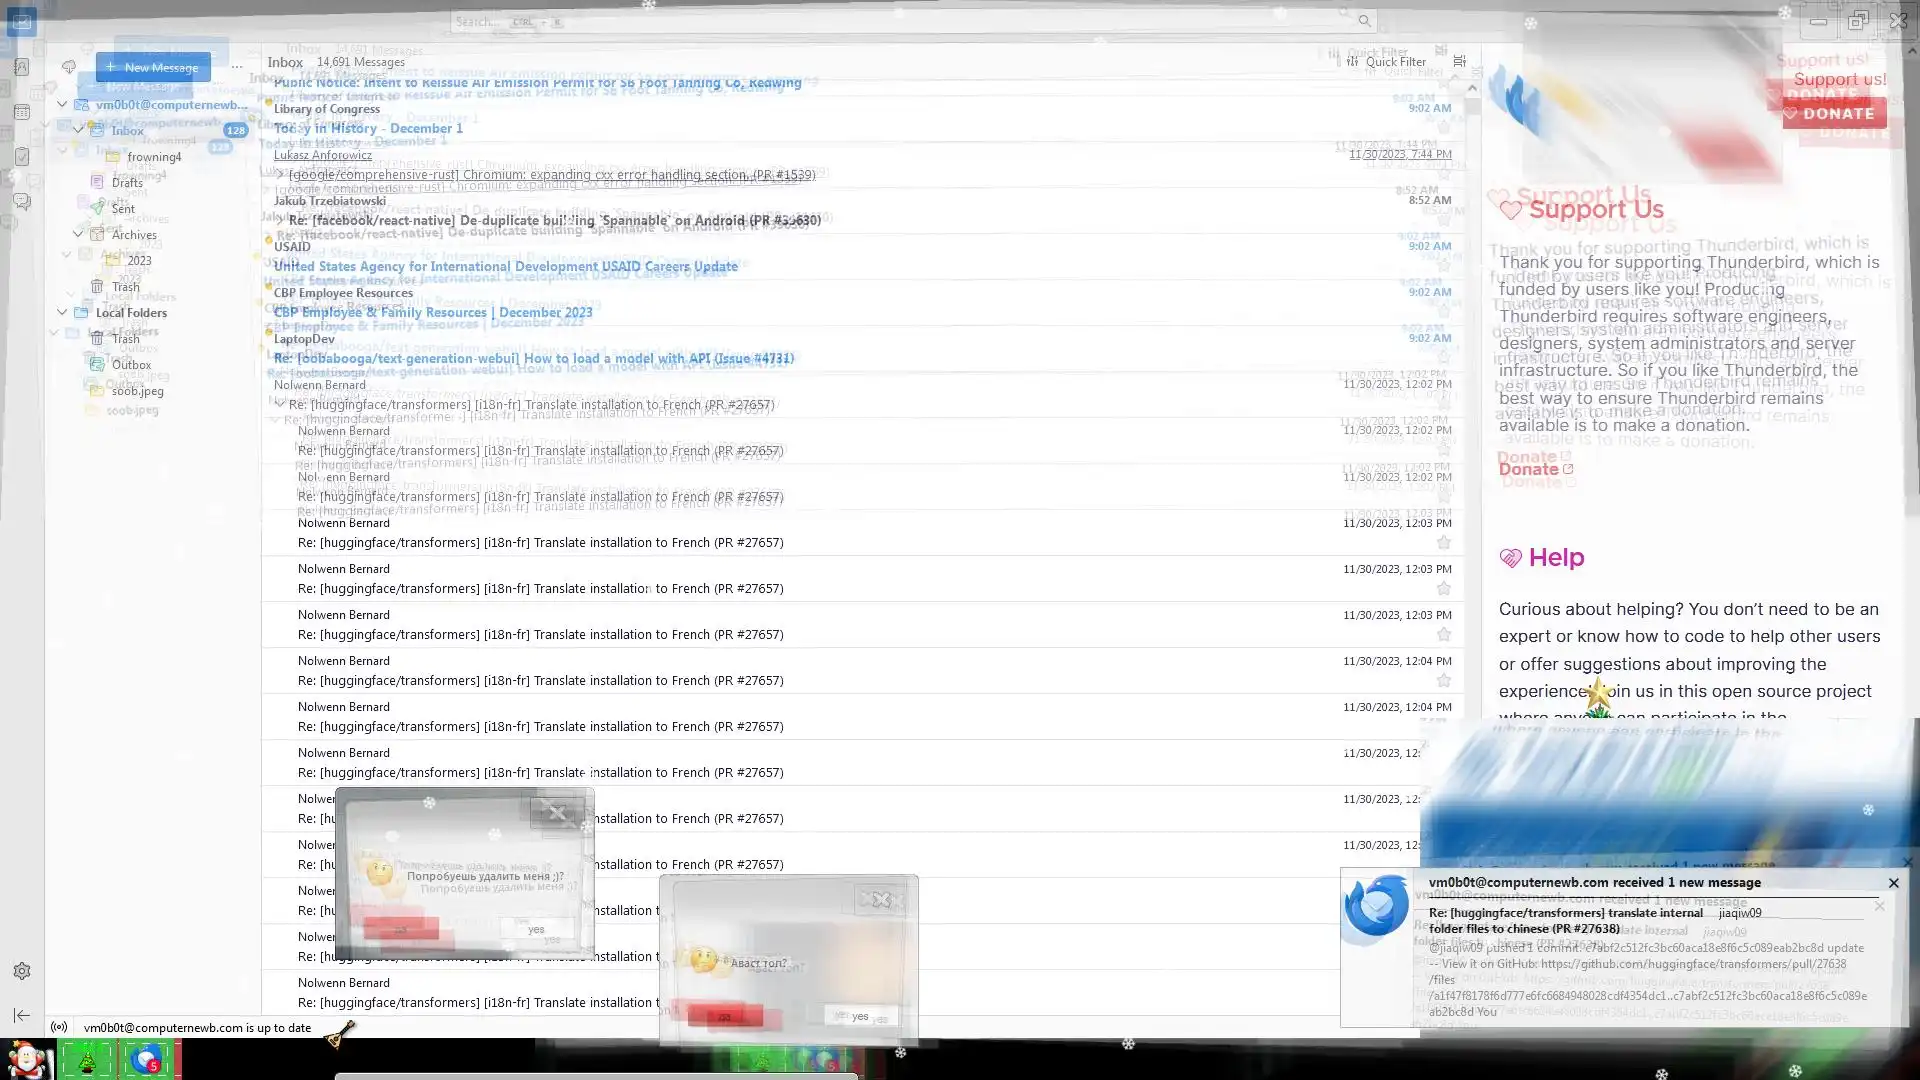Open the folder pane three-dots menu
Screen dimensions: 1920x1080
[x=237, y=67]
